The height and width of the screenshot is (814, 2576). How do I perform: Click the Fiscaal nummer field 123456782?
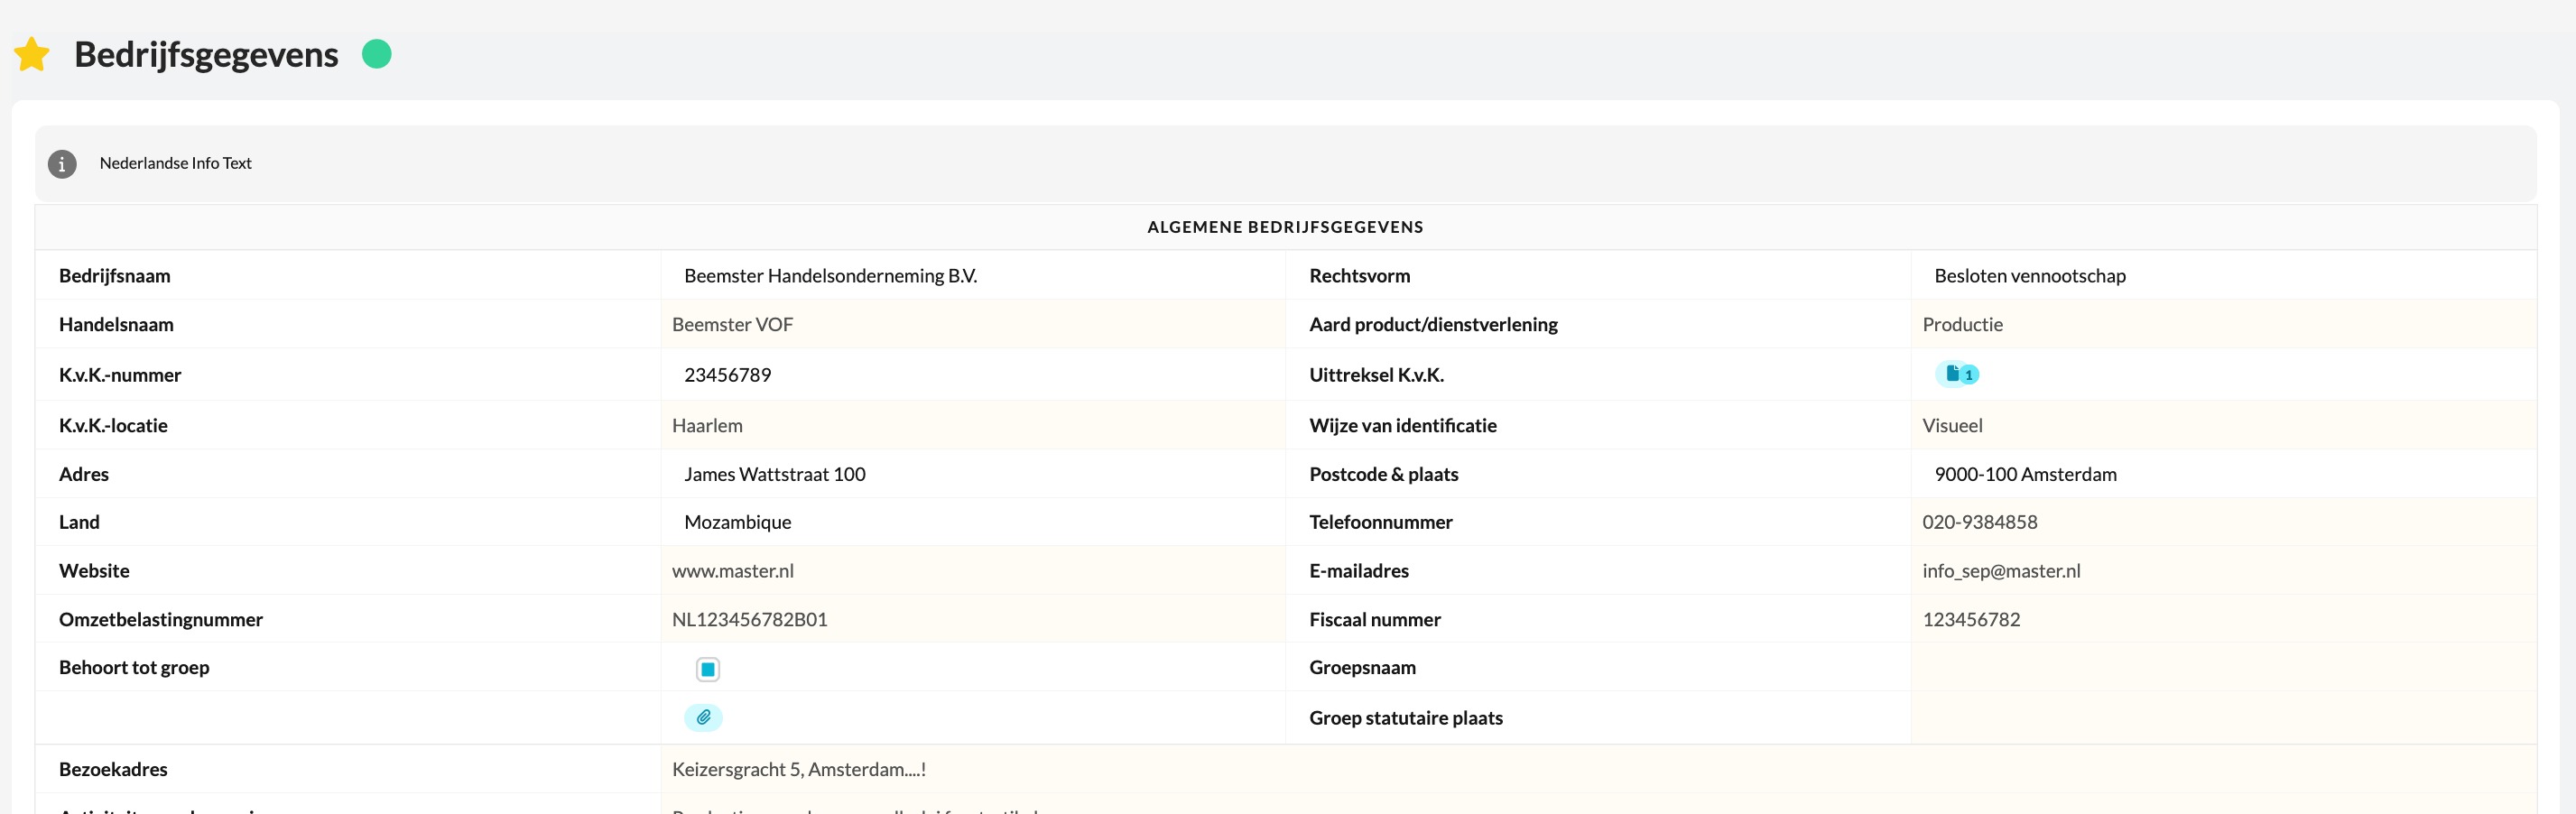pyautogui.click(x=2222, y=620)
